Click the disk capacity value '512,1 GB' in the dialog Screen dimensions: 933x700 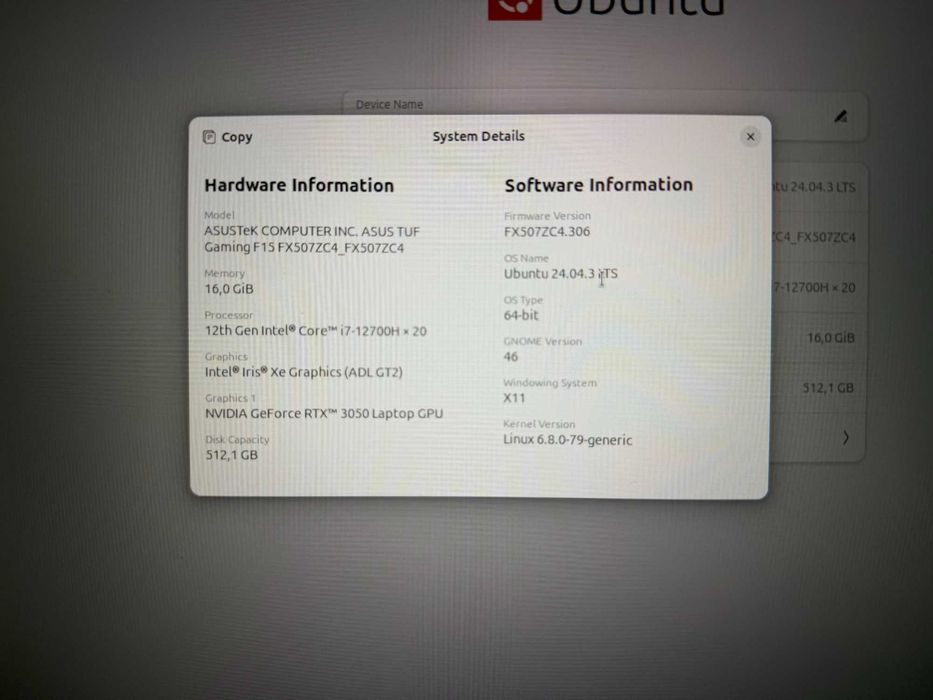[231, 455]
